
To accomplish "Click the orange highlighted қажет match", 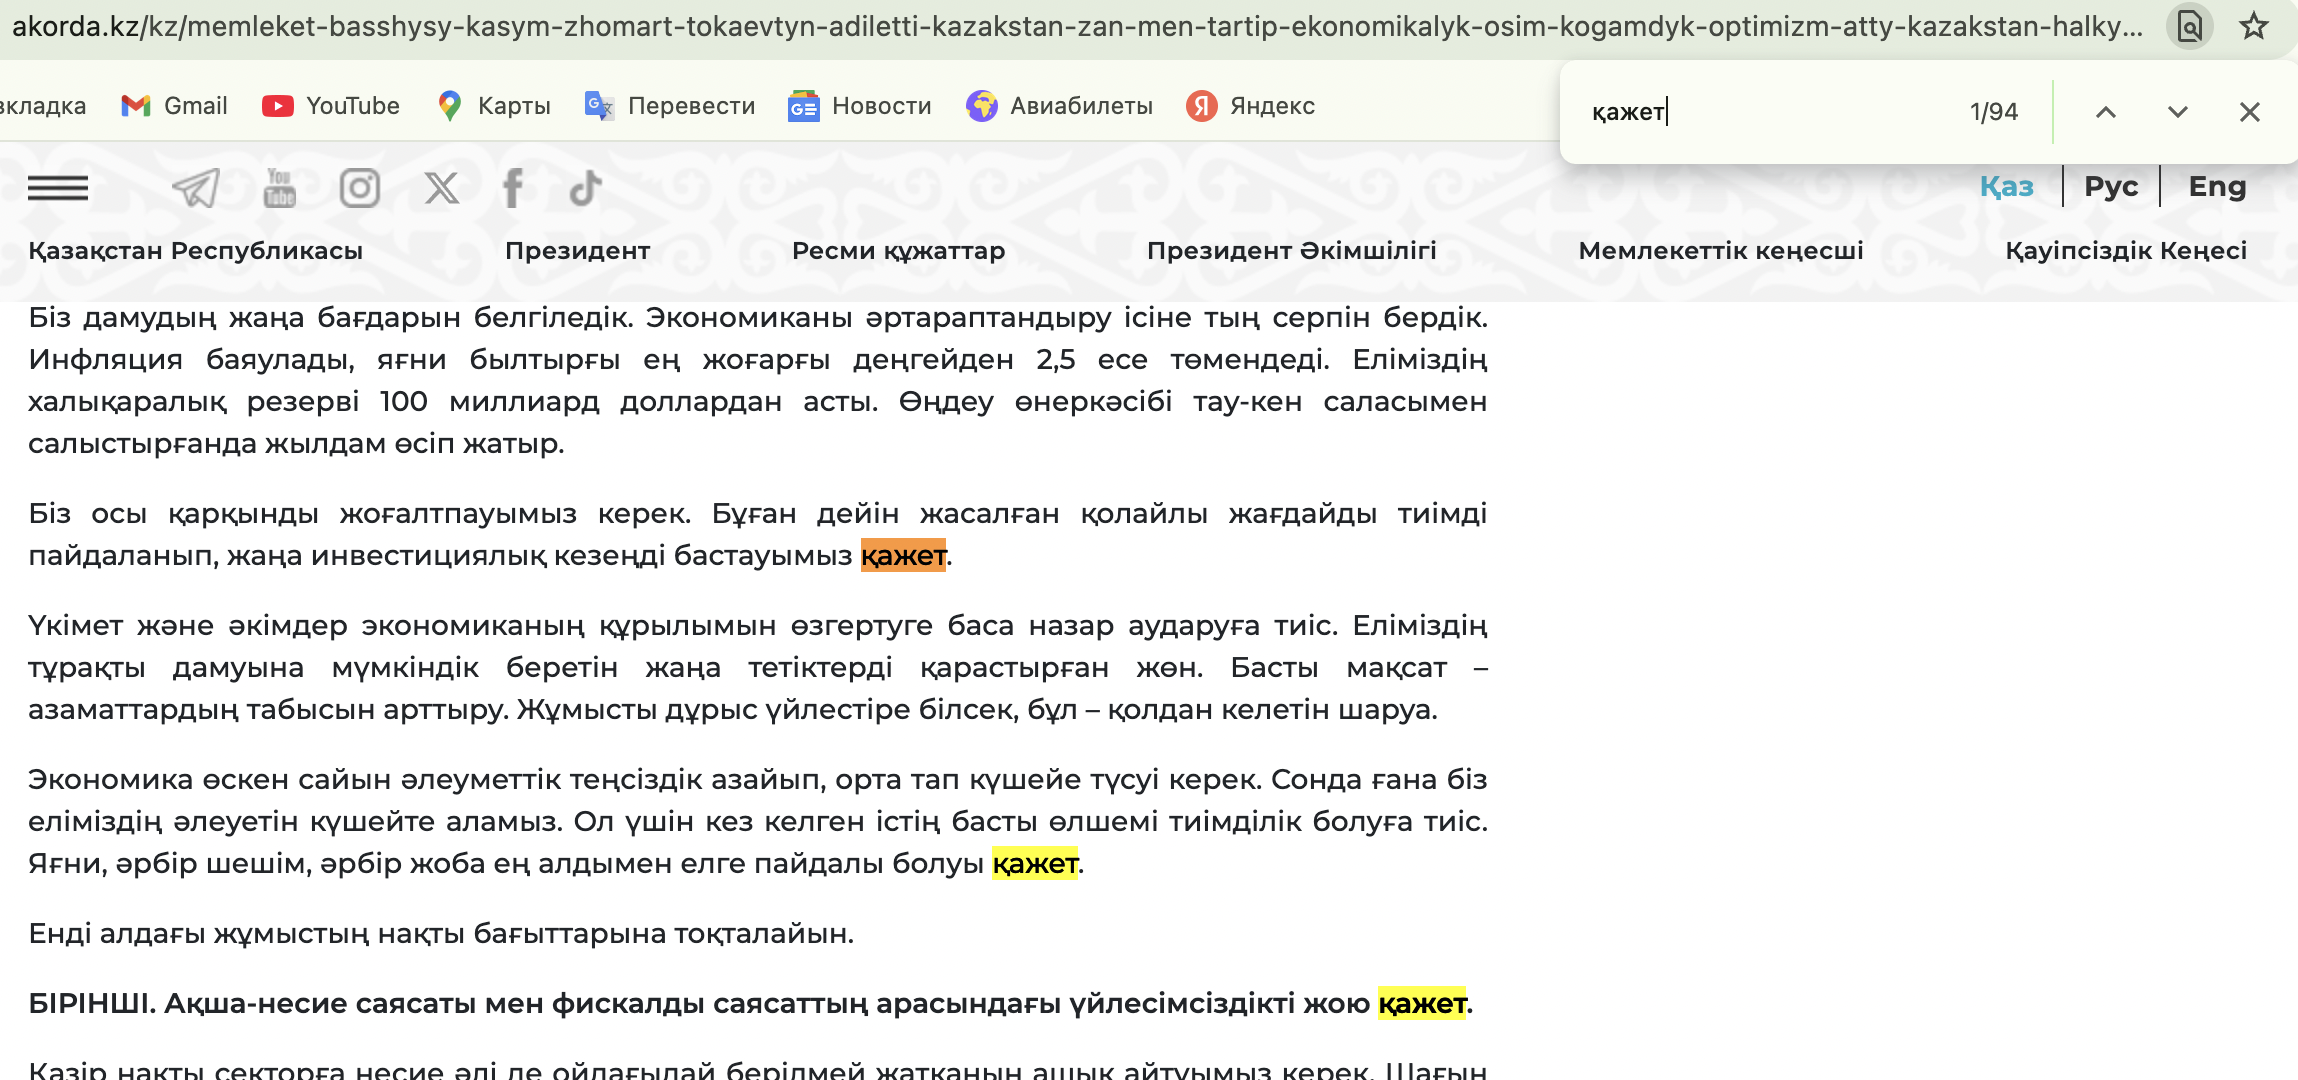I will tap(903, 555).
